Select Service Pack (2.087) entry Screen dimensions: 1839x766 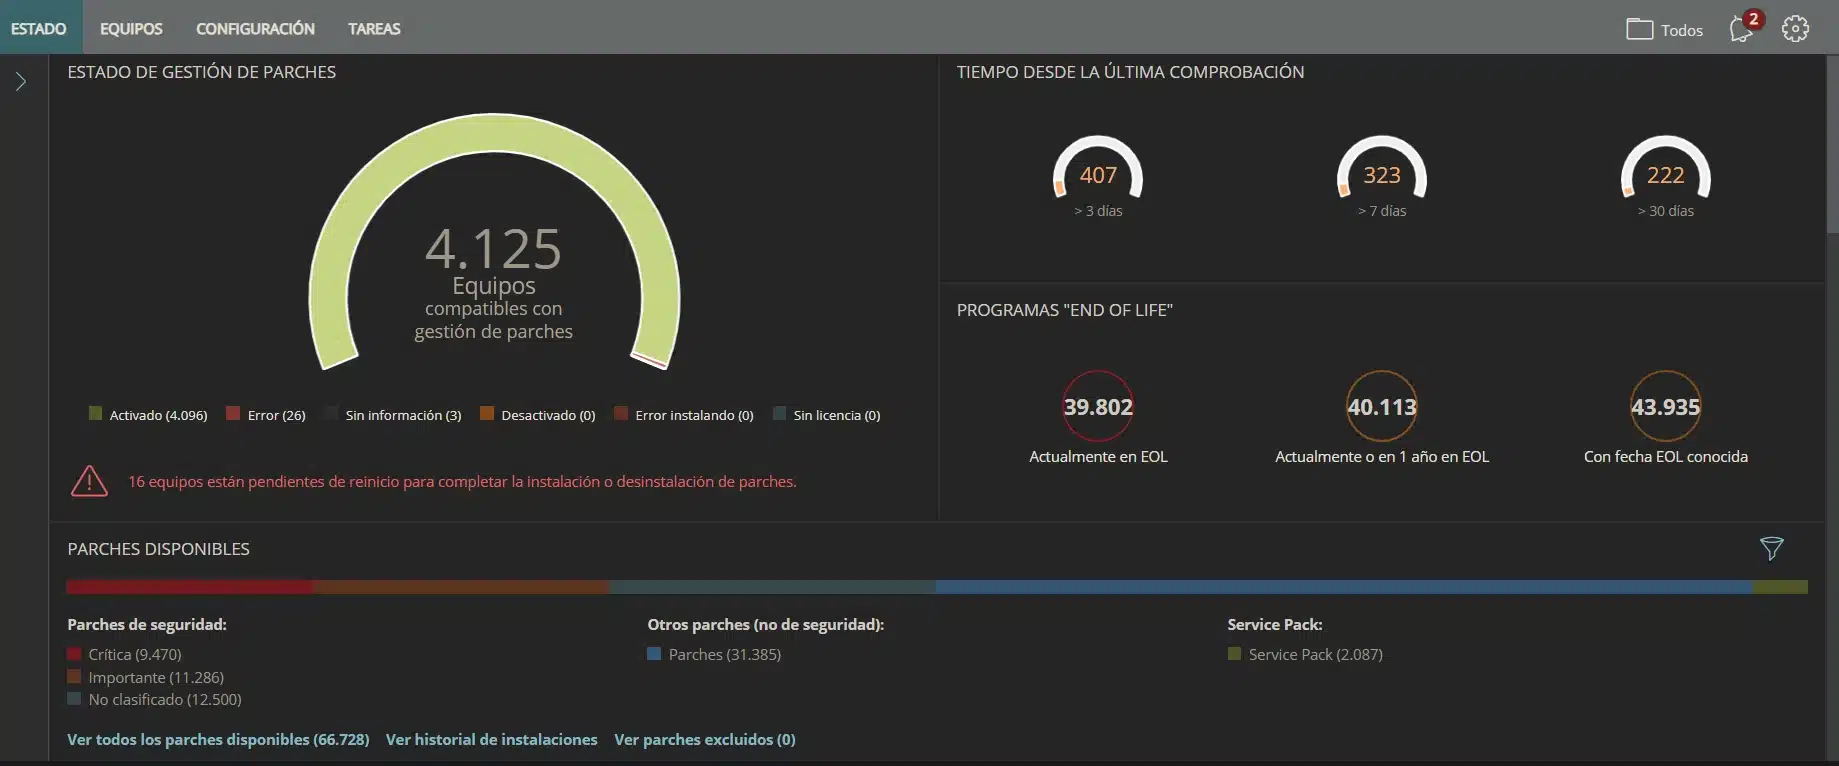(1305, 654)
